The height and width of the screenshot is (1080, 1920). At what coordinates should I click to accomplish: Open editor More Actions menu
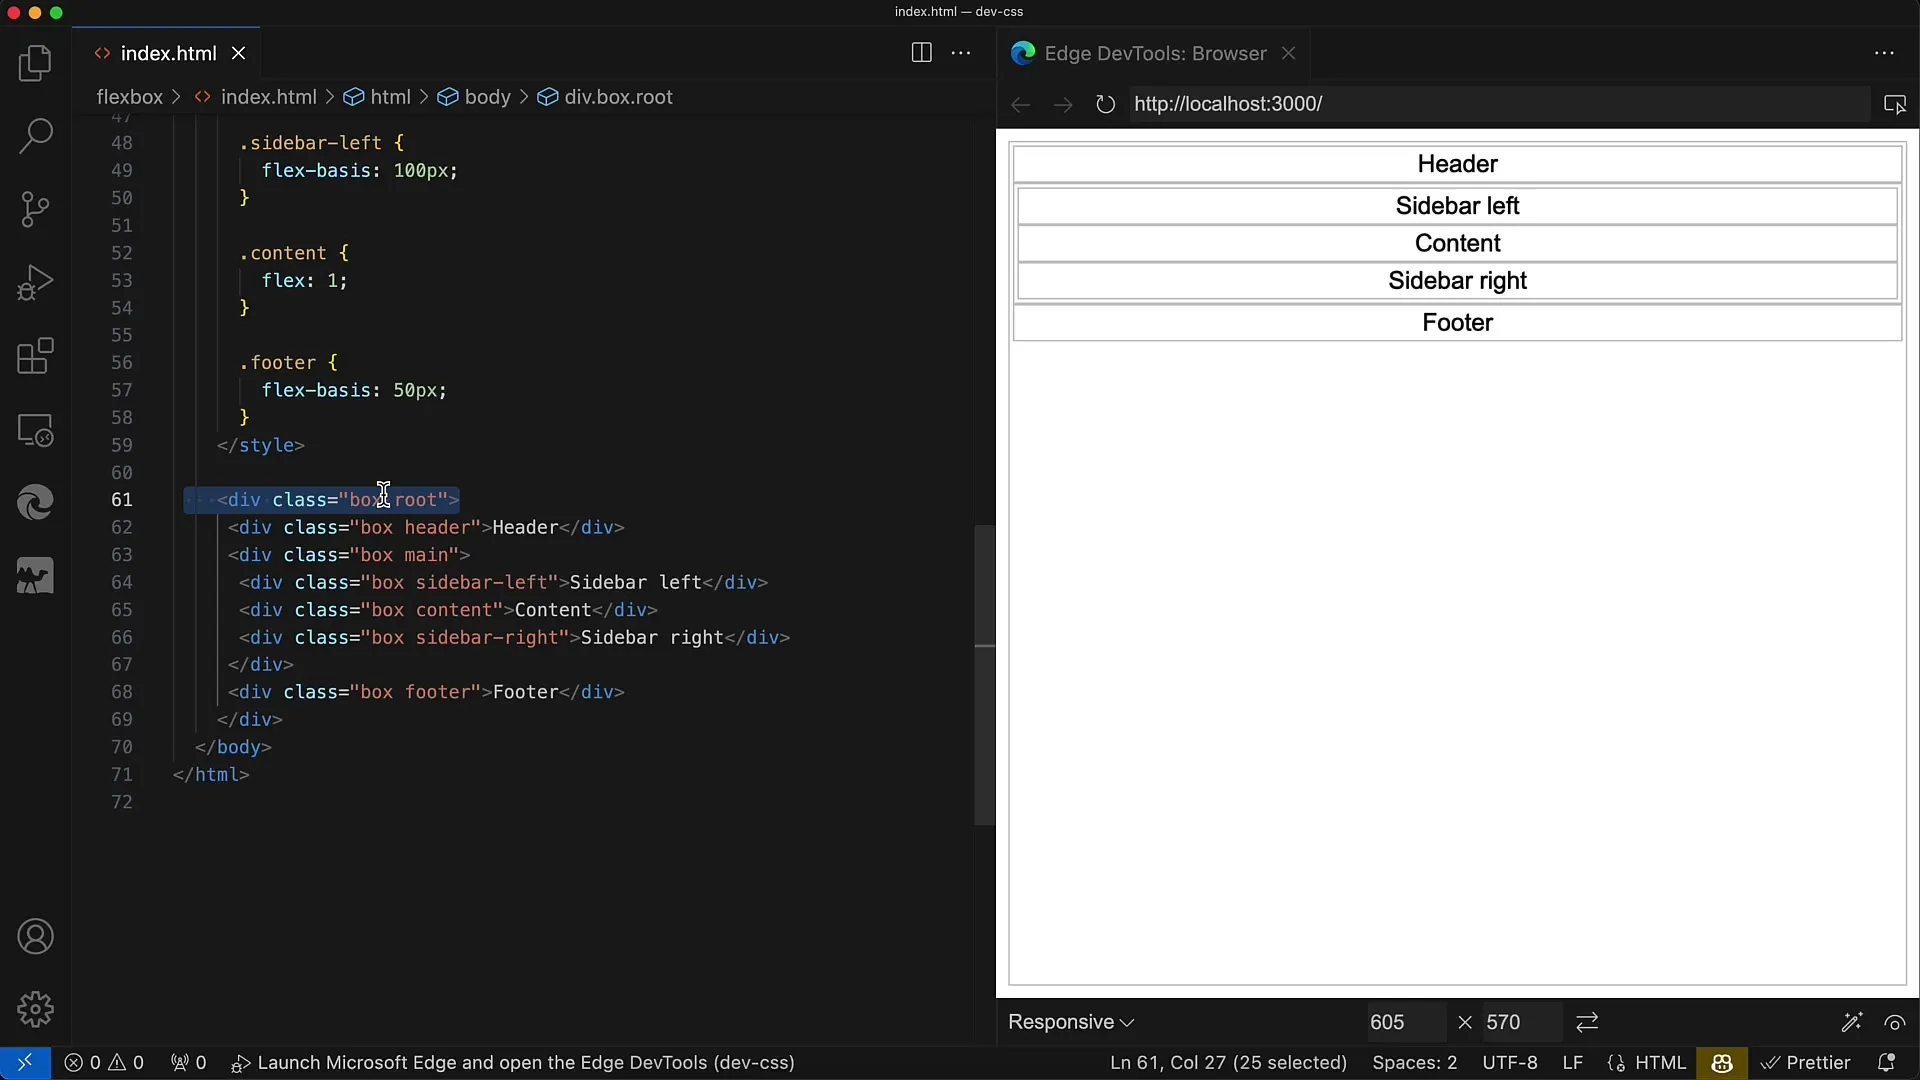tap(961, 53)
